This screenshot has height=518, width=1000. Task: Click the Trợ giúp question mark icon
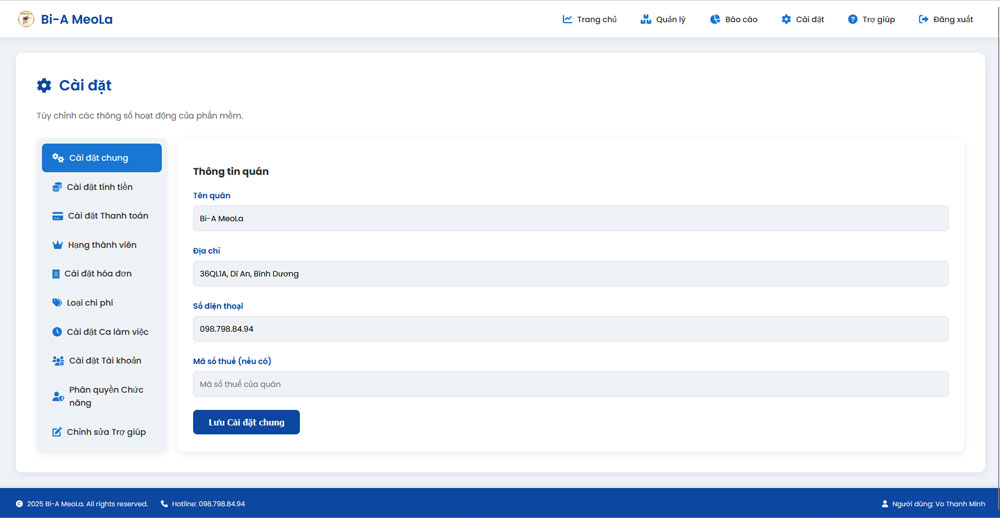tap(852, 19)
